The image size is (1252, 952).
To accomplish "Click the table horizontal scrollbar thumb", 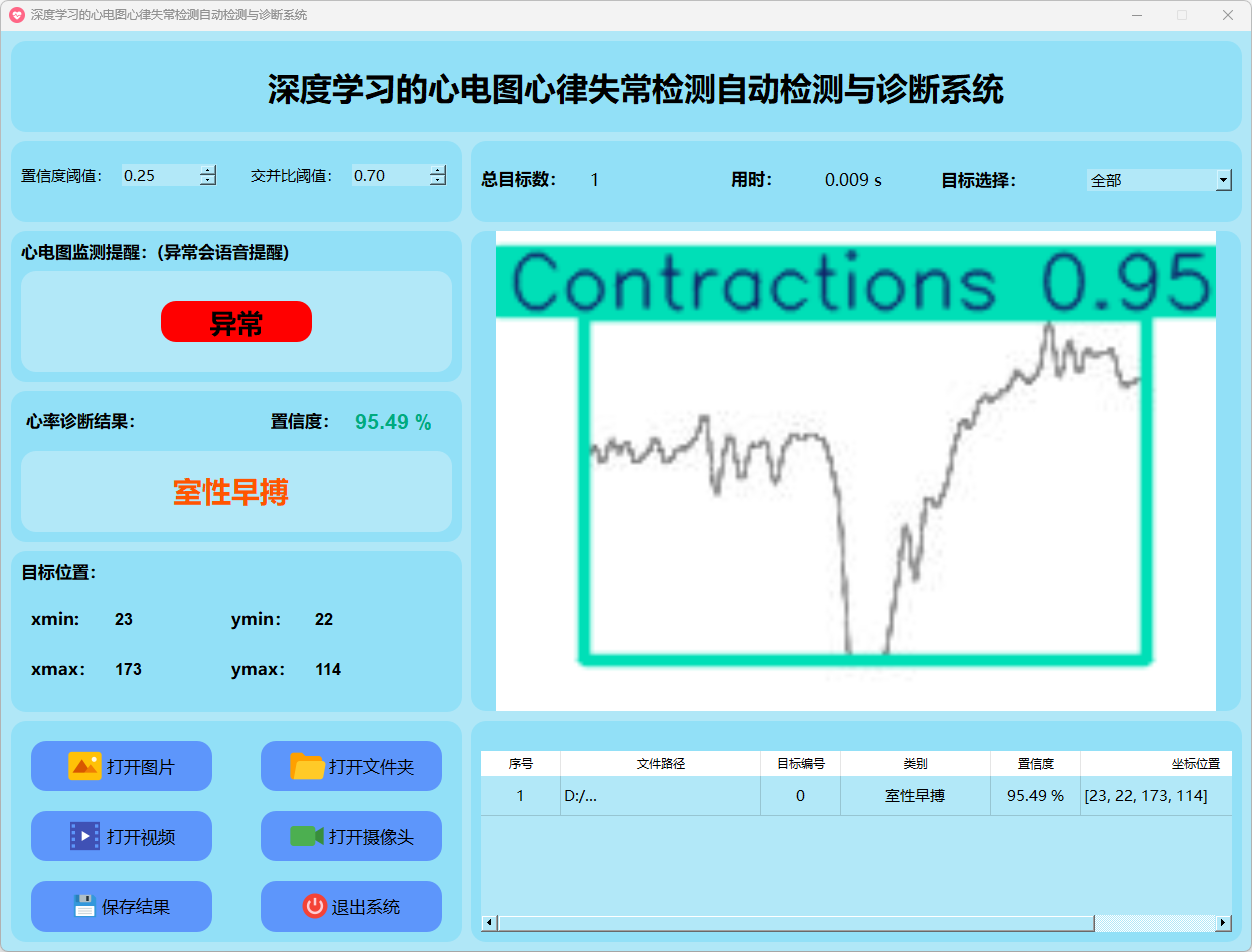I will pos(796,922).
